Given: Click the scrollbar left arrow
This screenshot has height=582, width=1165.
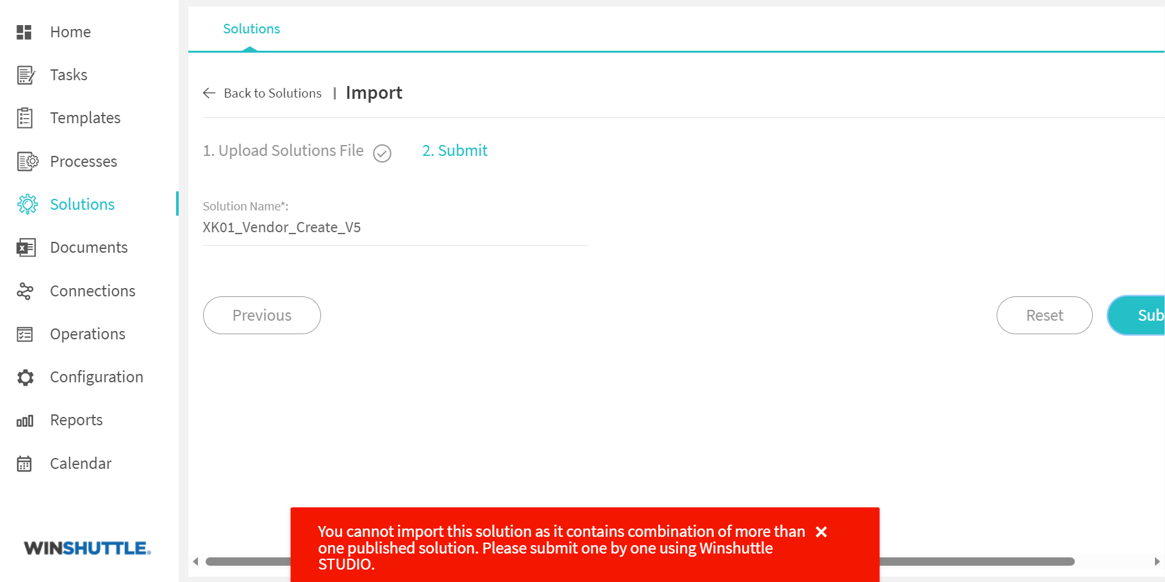Looking at the screenshot, I should (196, 561).
